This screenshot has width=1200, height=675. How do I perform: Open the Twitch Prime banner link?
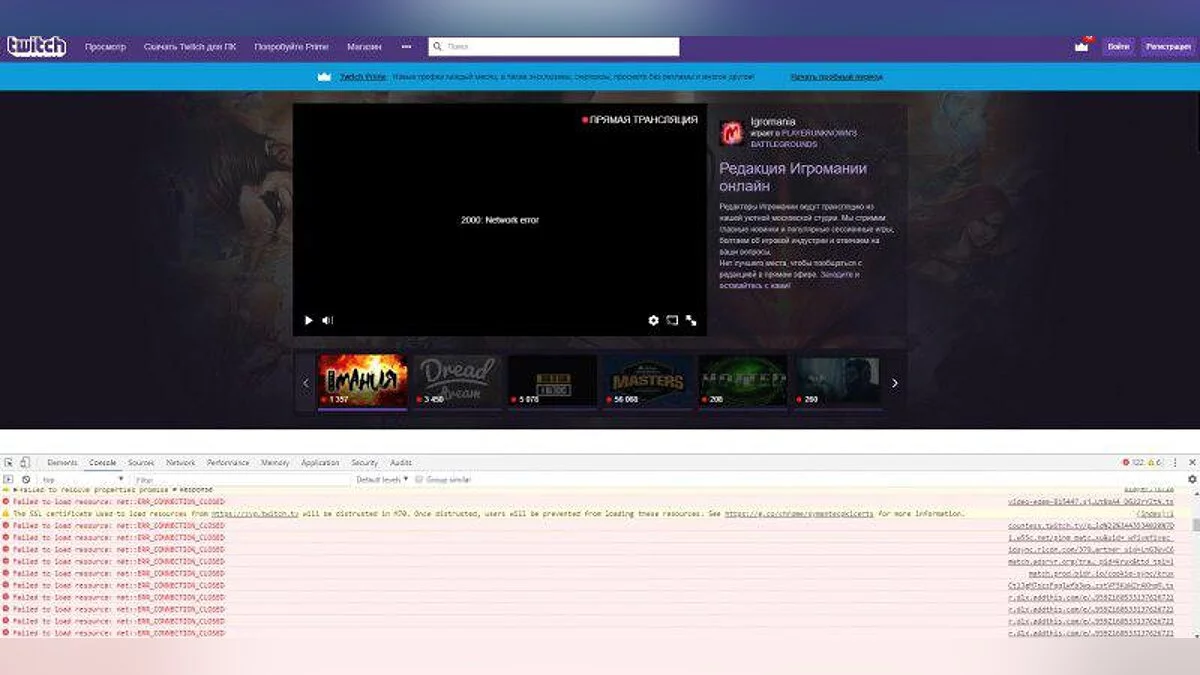[x=363, y=76]
